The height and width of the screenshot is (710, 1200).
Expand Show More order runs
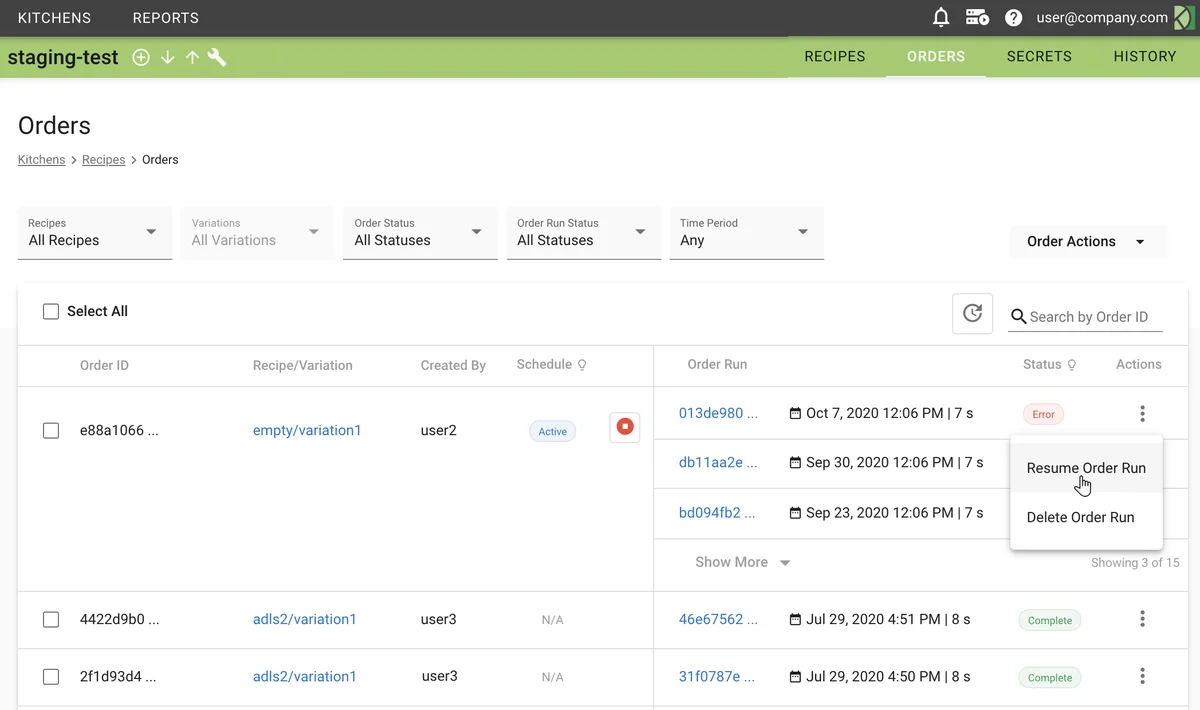coord(742,563)
